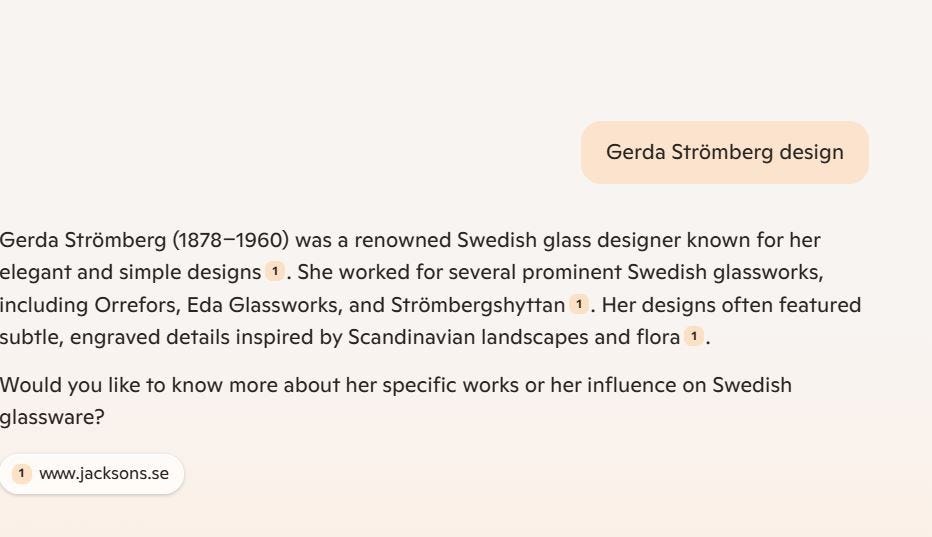Click the "(1878–1960)" dates in the answer
This screenshot has height=537, width=932.
(x=231, y=240)
